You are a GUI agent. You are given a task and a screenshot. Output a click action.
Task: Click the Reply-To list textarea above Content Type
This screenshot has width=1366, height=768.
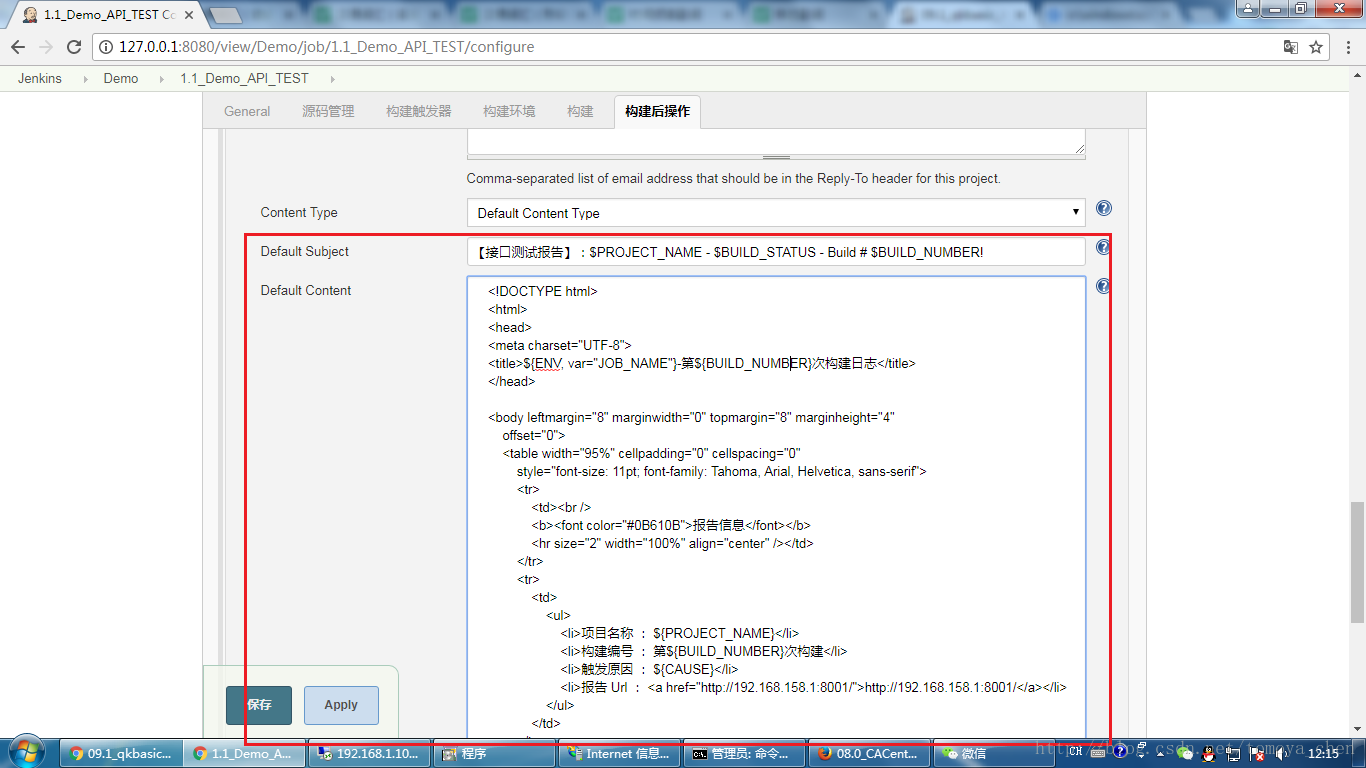pos(776,141)
